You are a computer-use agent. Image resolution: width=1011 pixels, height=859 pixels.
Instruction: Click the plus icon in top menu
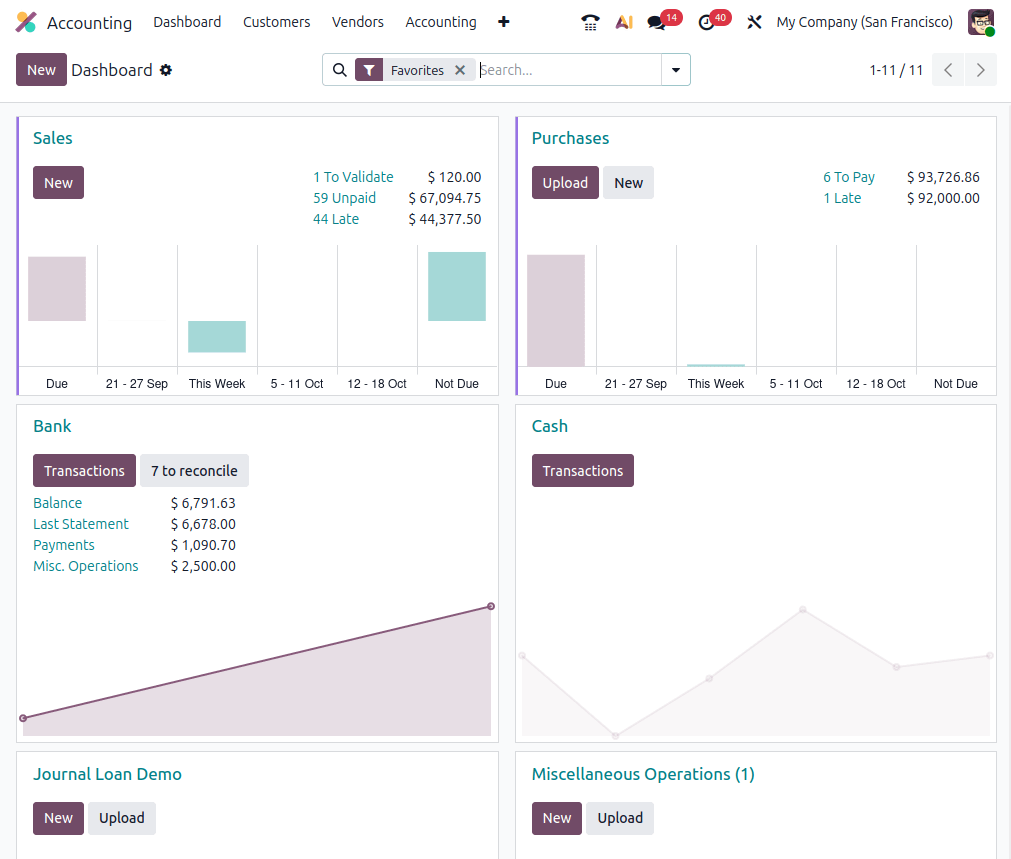coord(503,22)
